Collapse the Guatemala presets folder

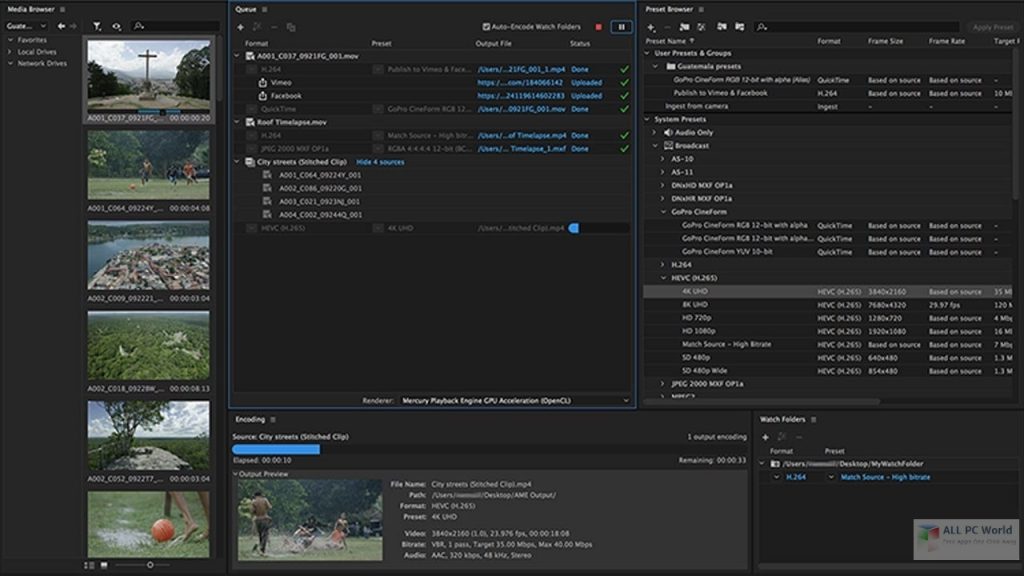pyautogui.click(x=656, y=66)
